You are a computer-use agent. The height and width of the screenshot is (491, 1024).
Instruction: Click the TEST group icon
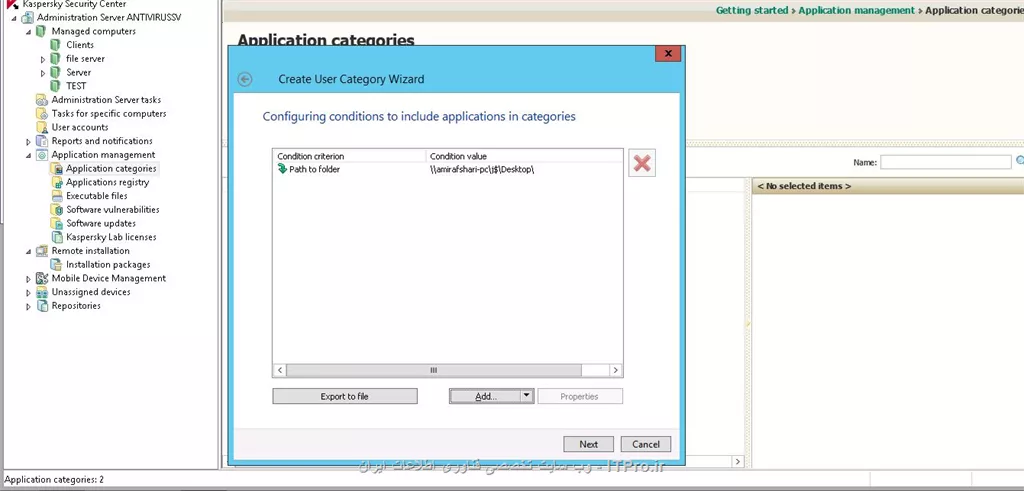click(x=56, y=86)
